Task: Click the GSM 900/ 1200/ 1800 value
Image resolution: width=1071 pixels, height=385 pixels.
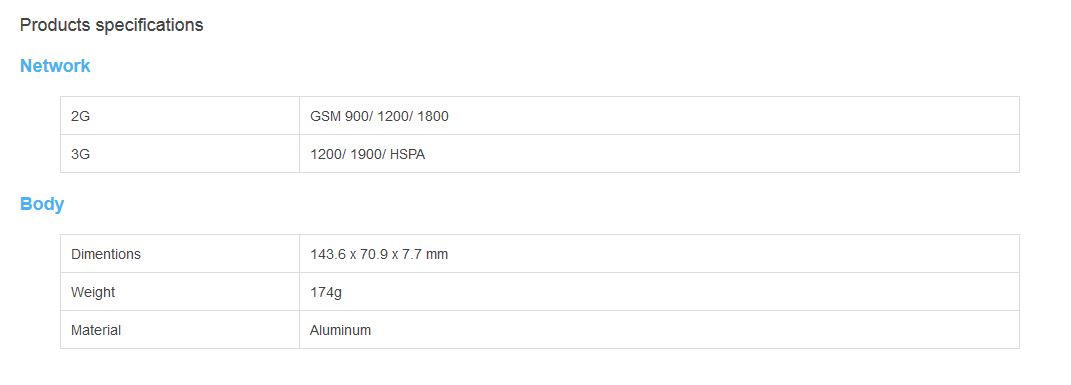Action: point(379,116)
